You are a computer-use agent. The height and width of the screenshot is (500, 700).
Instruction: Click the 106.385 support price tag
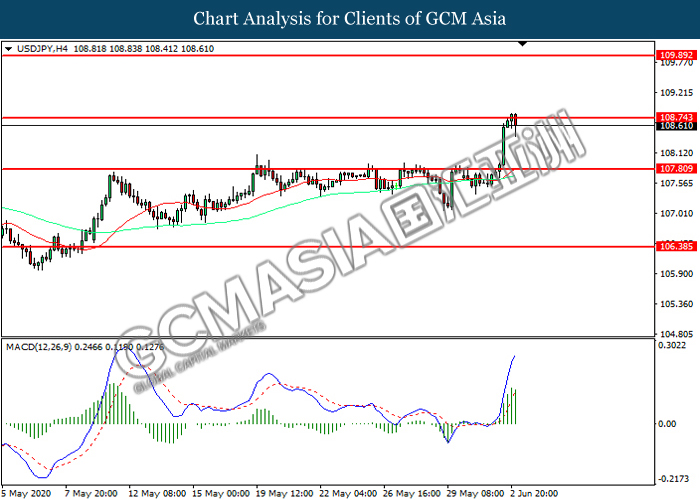pyautogui.click(x=676, y=246)
